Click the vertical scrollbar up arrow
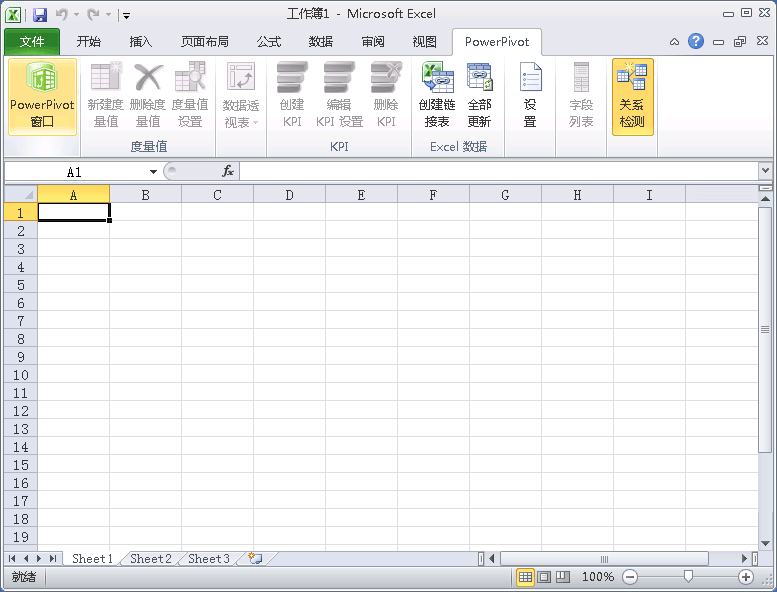This screenshot has width=777, height=592. point(765,199)
